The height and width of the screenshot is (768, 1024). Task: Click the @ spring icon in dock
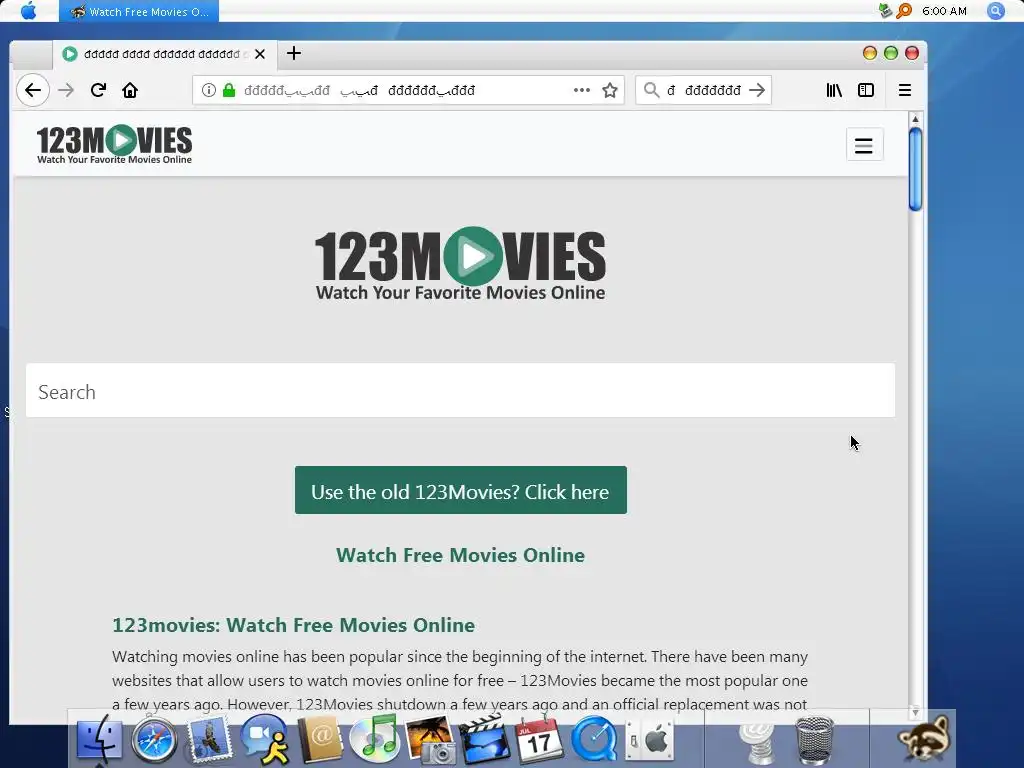758,742
